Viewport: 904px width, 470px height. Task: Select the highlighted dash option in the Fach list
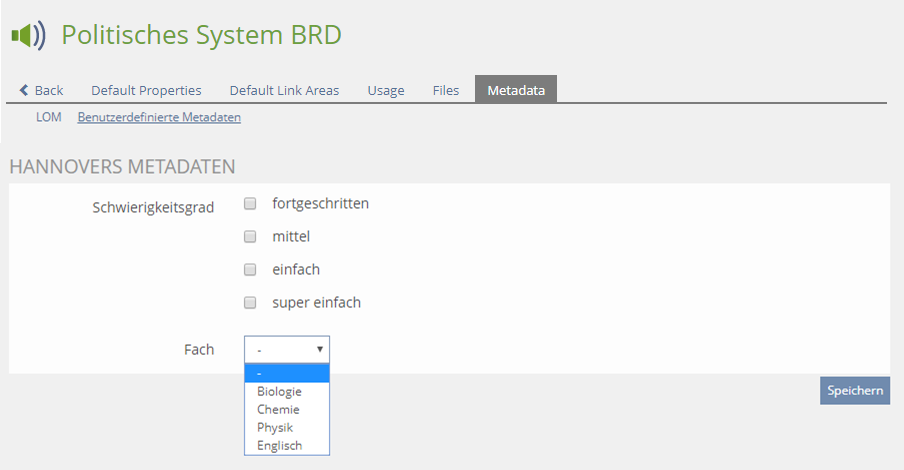[287, 373]
